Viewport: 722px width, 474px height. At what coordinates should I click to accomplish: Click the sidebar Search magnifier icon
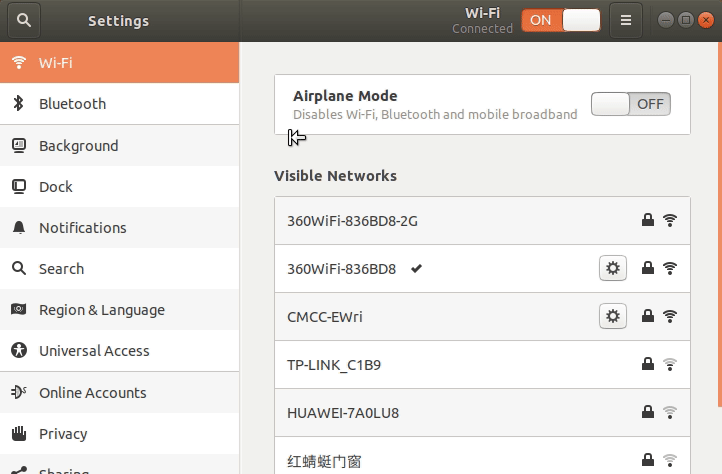19,268
